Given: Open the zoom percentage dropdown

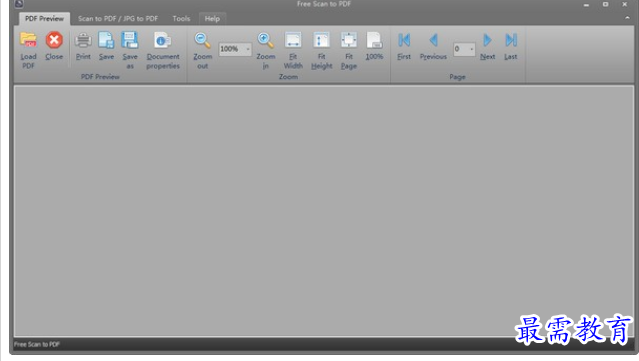Looking at the screenshot, I should coord(248,49).
